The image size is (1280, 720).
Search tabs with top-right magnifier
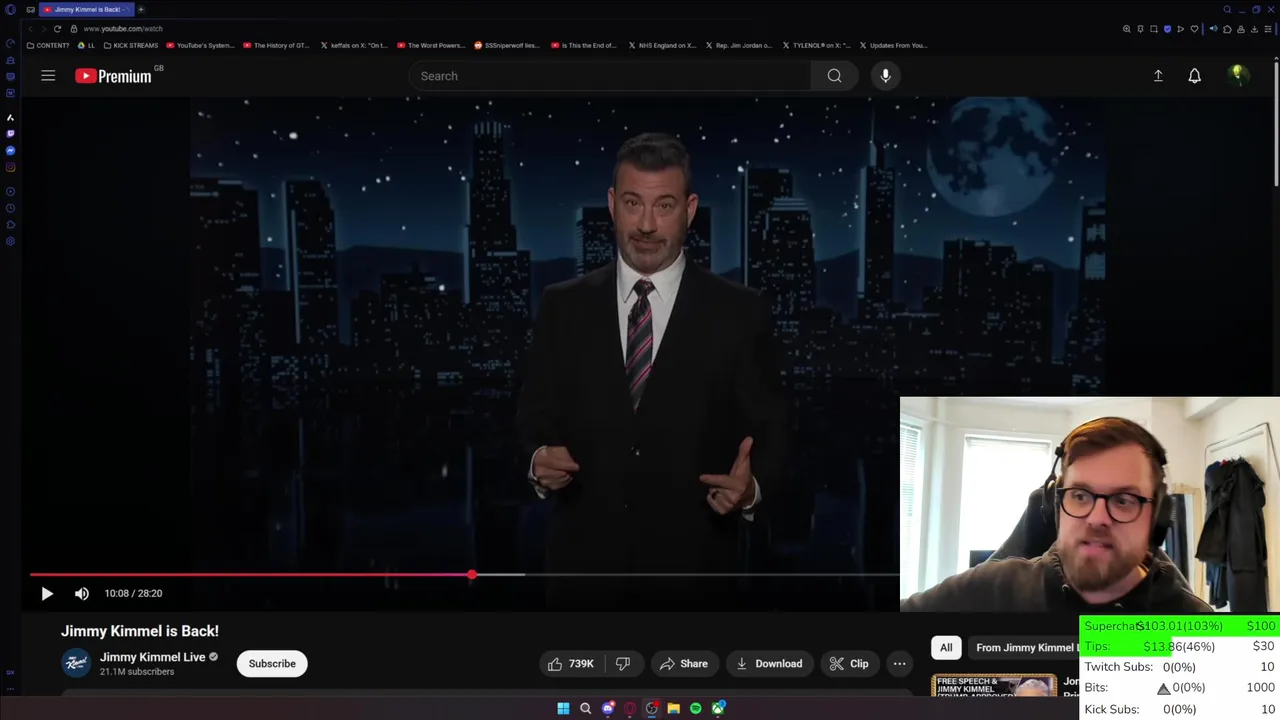[1227, 9]
